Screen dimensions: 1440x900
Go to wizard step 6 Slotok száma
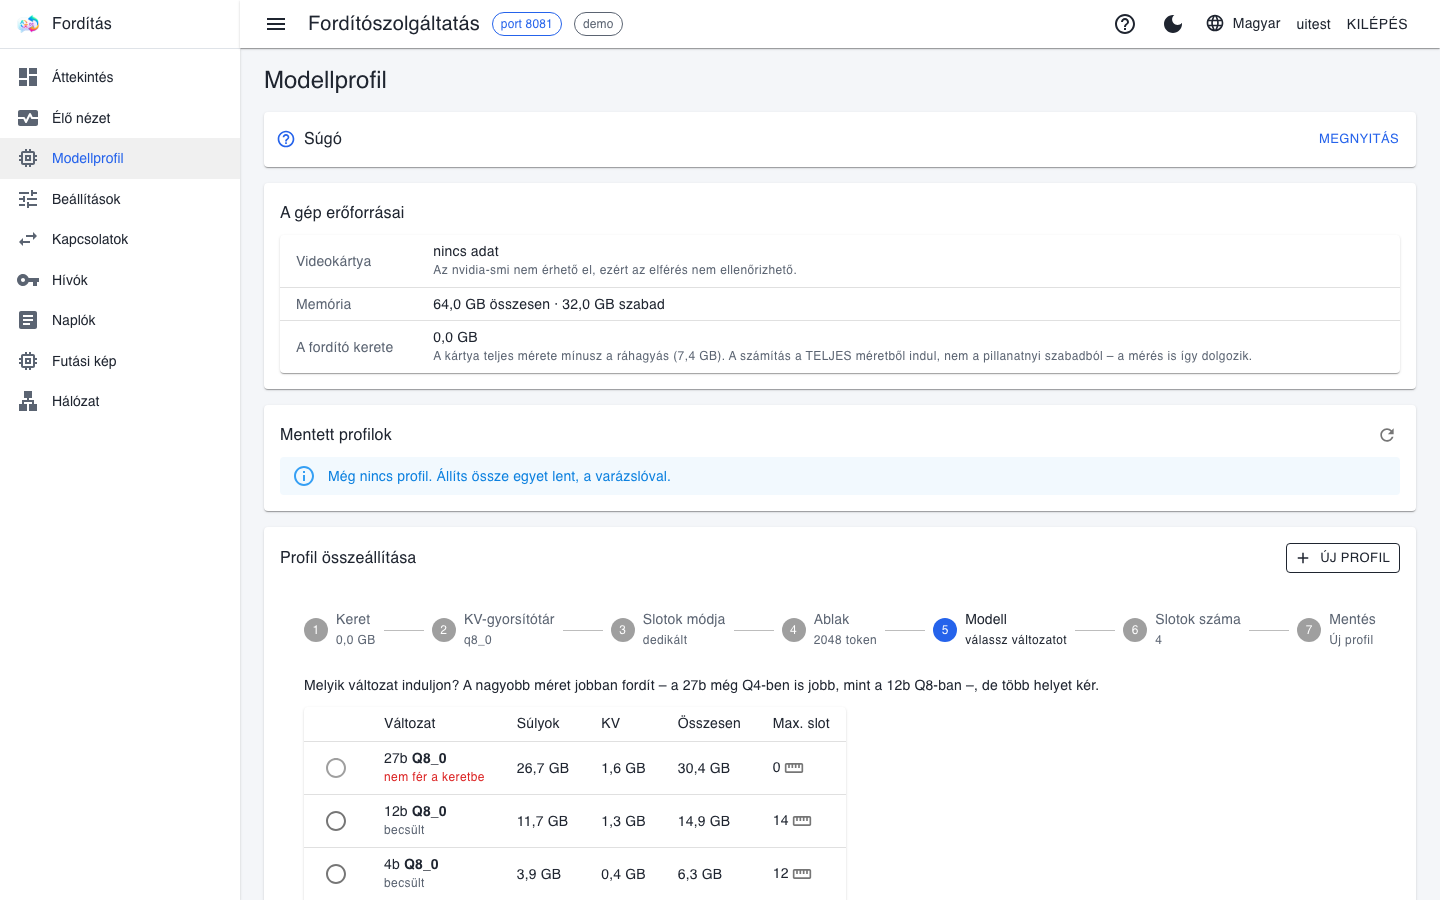[1182, 630]
